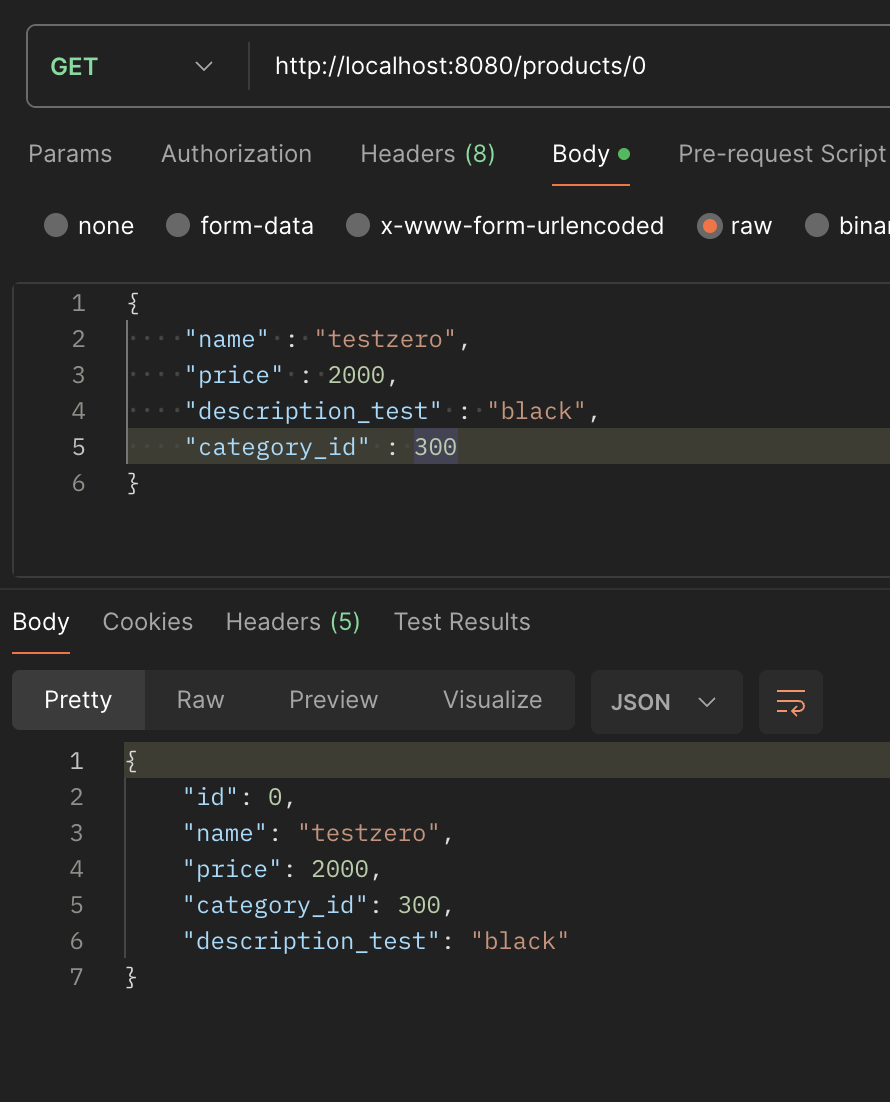Switch to the Params tab
Viewport: 890px width, 1102px height.
click(x=70, y=154)
